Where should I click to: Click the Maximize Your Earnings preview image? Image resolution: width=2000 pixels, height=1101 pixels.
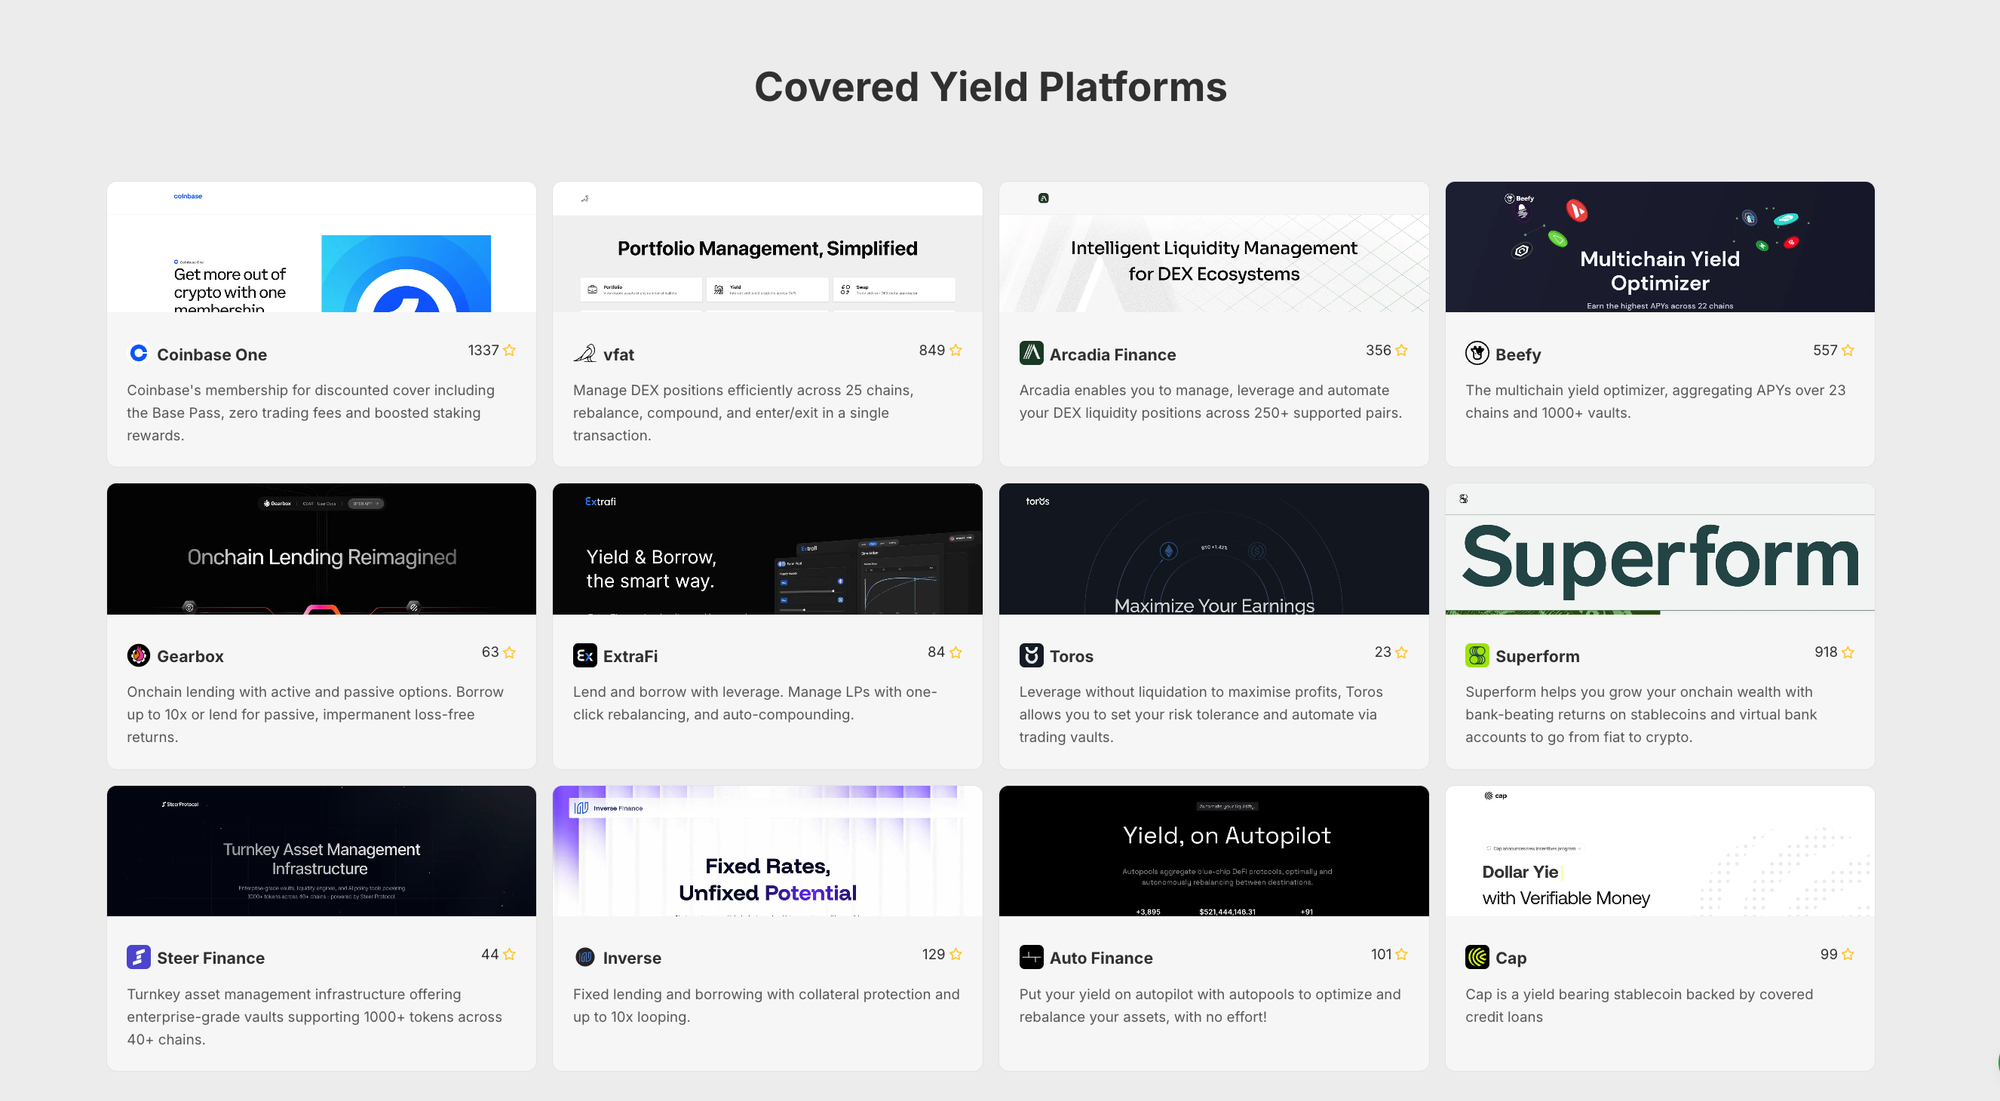click(1214, 549)
